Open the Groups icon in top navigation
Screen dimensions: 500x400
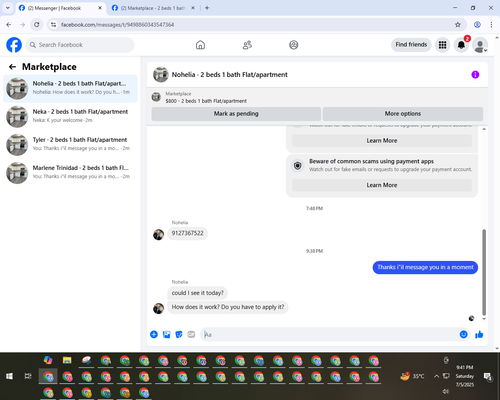click(294, 45)
